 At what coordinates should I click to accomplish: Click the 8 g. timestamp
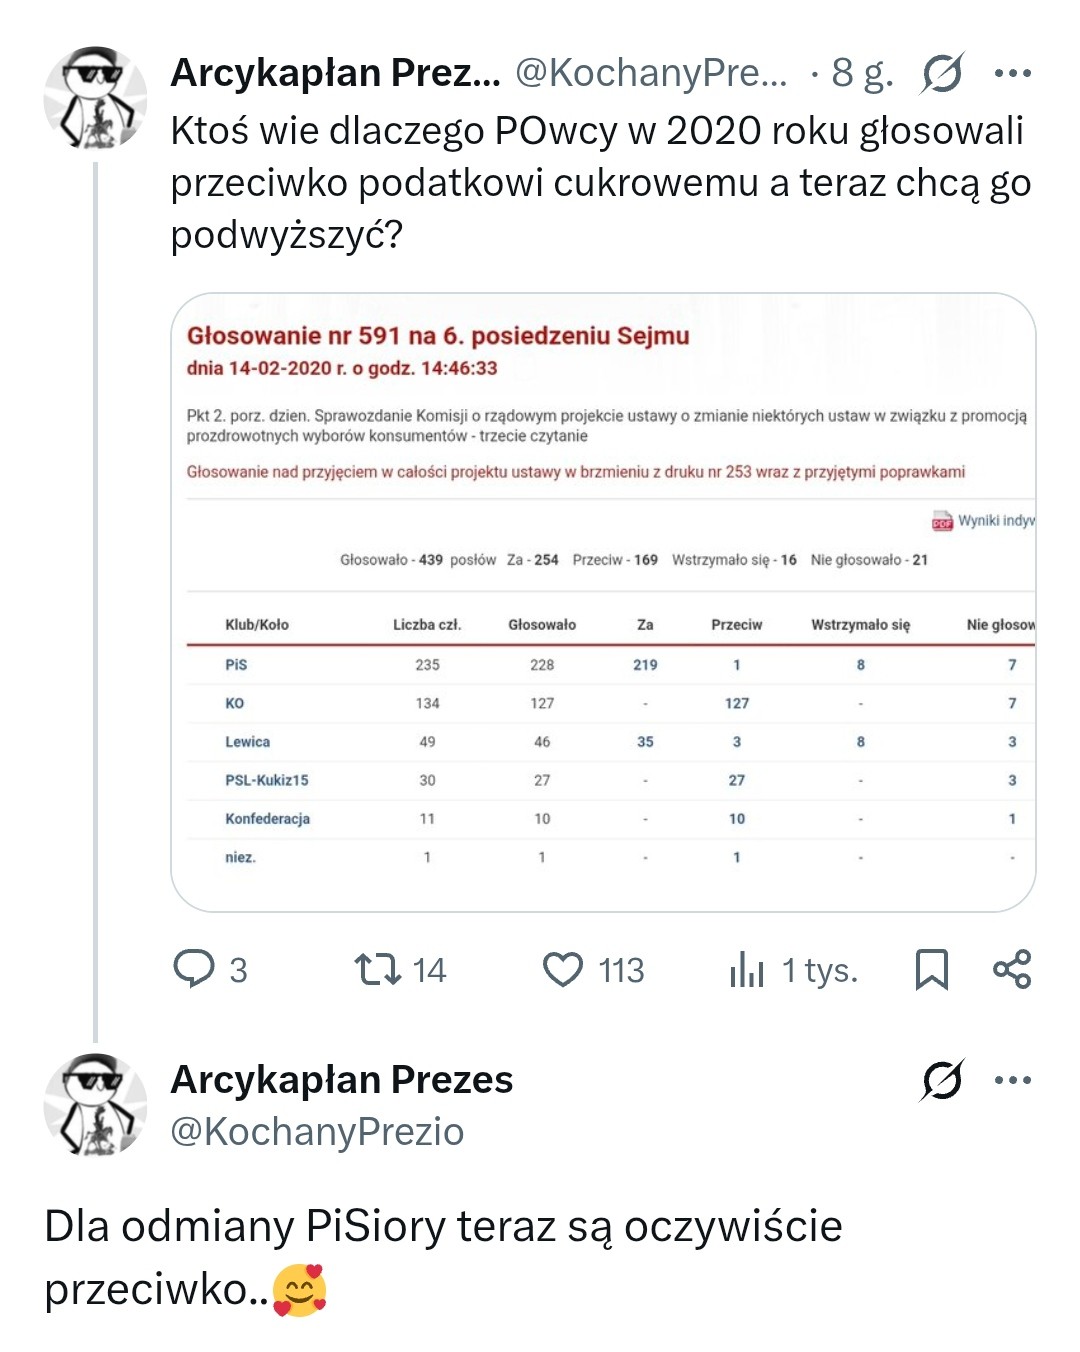coord(862,73)
